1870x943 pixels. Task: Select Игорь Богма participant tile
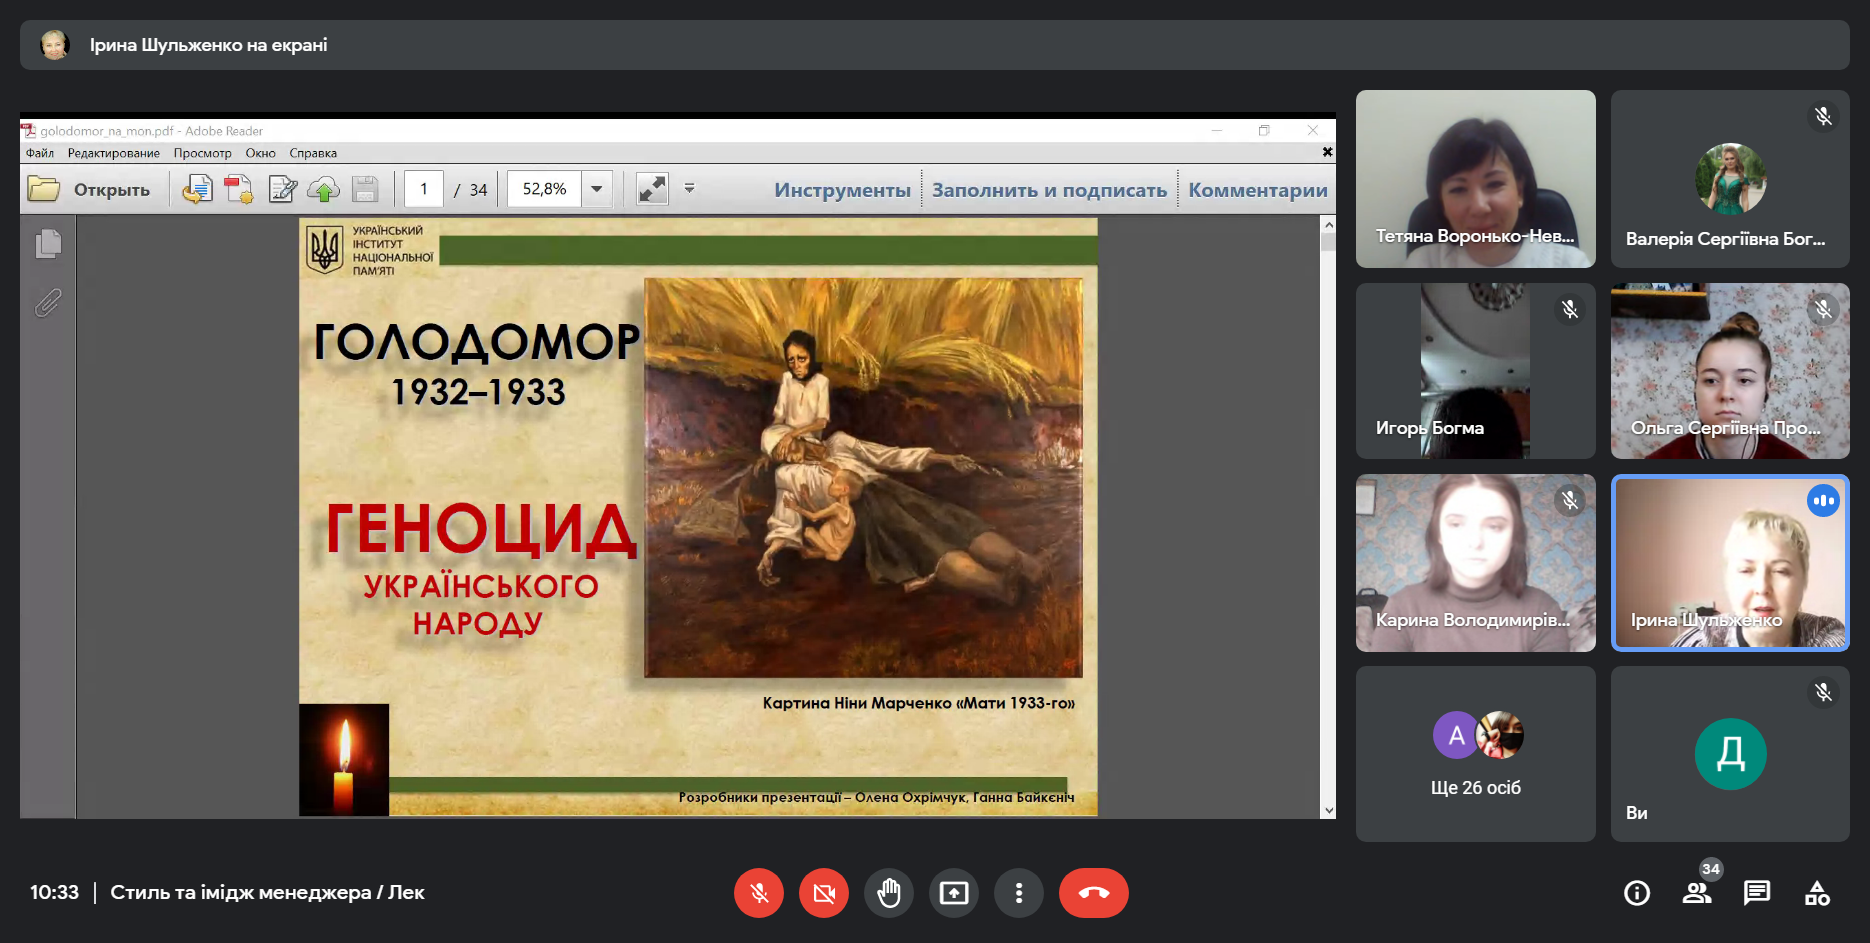1476,371
